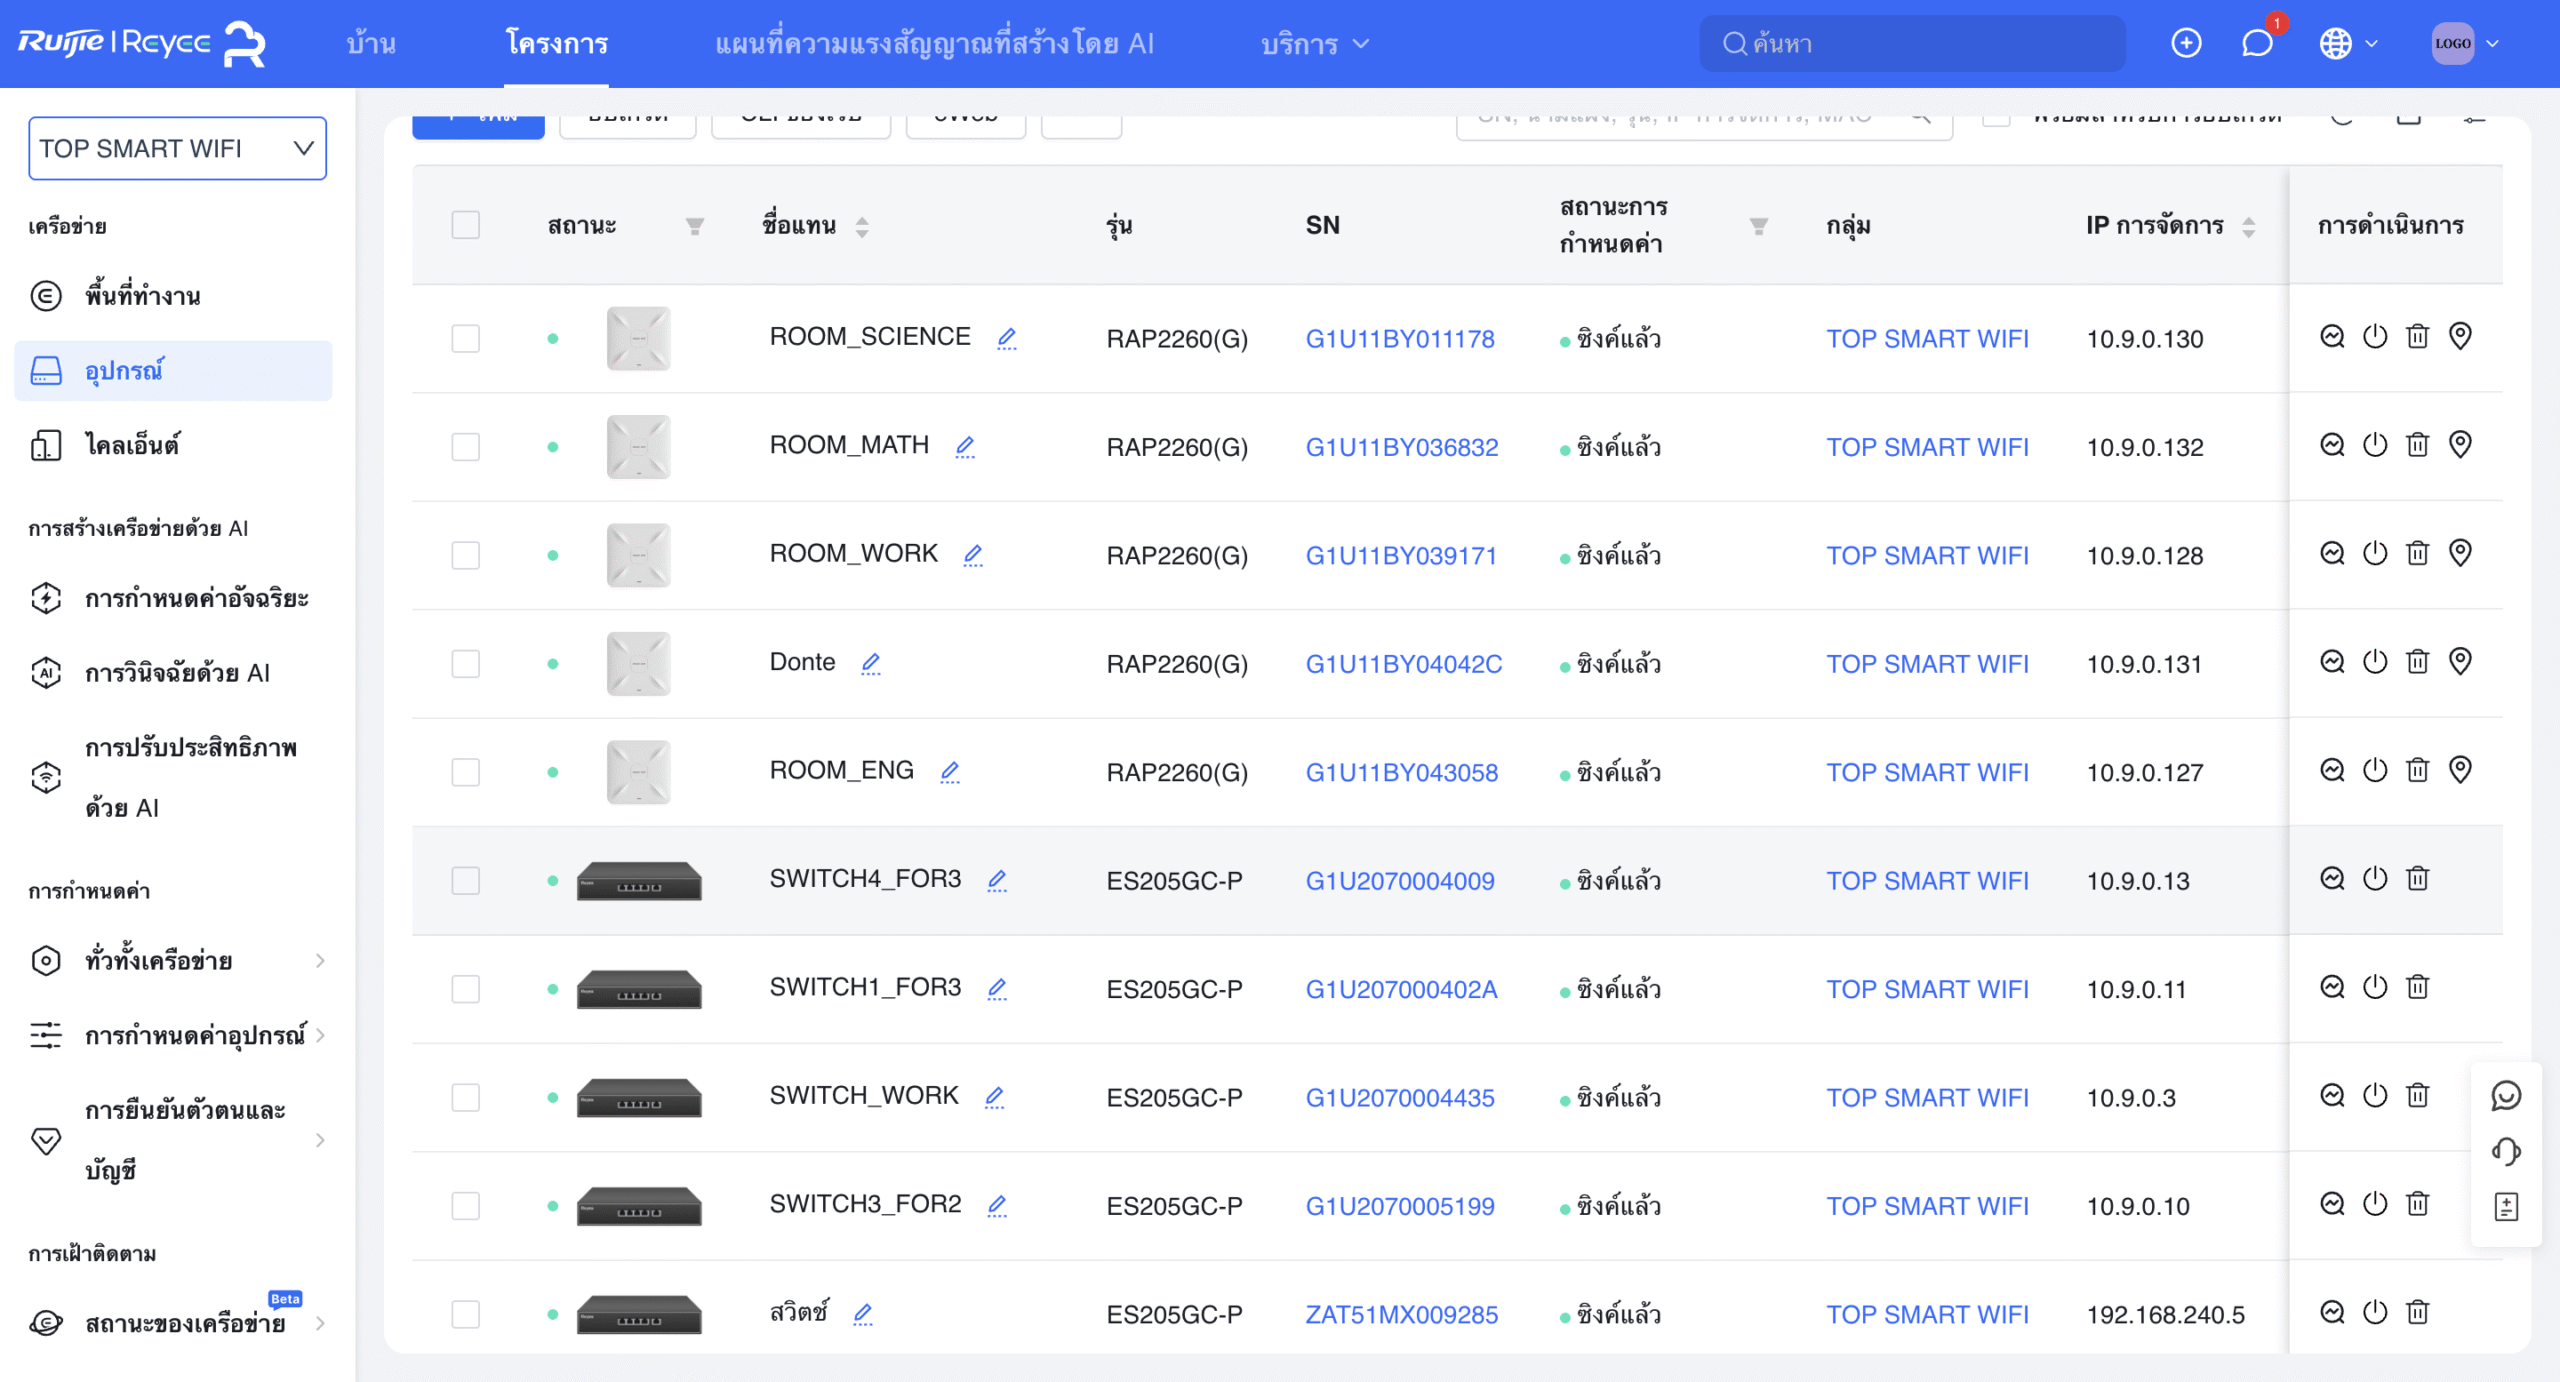The image size is (2560, 1382).
Task: Tick the checkbox for ROOM_ENG row
Action: tap(465, 772)
